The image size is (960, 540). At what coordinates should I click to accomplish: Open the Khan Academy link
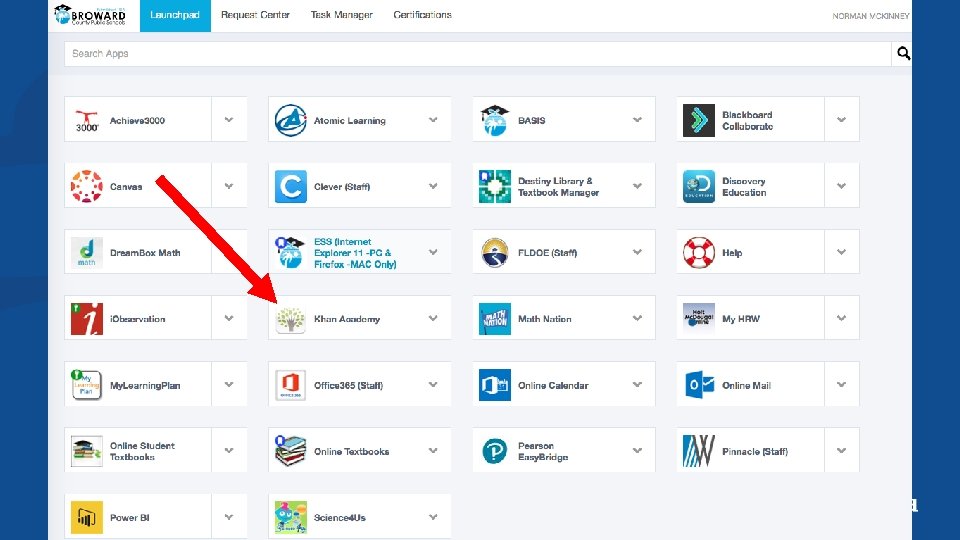tap(347, 319)
